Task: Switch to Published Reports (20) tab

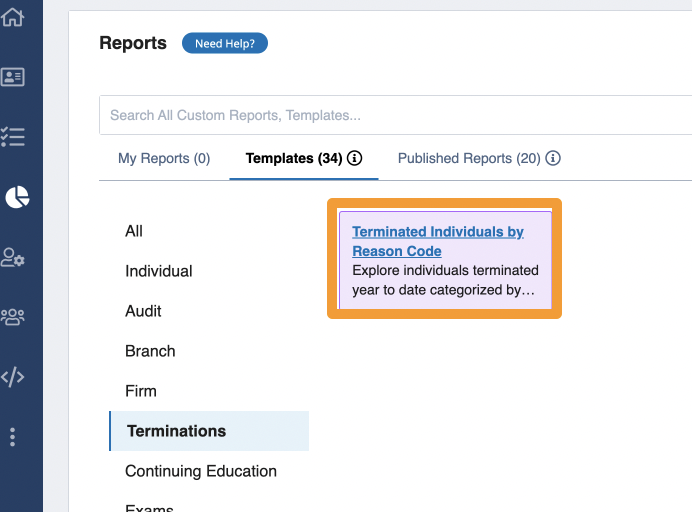Action: (469, 158)
